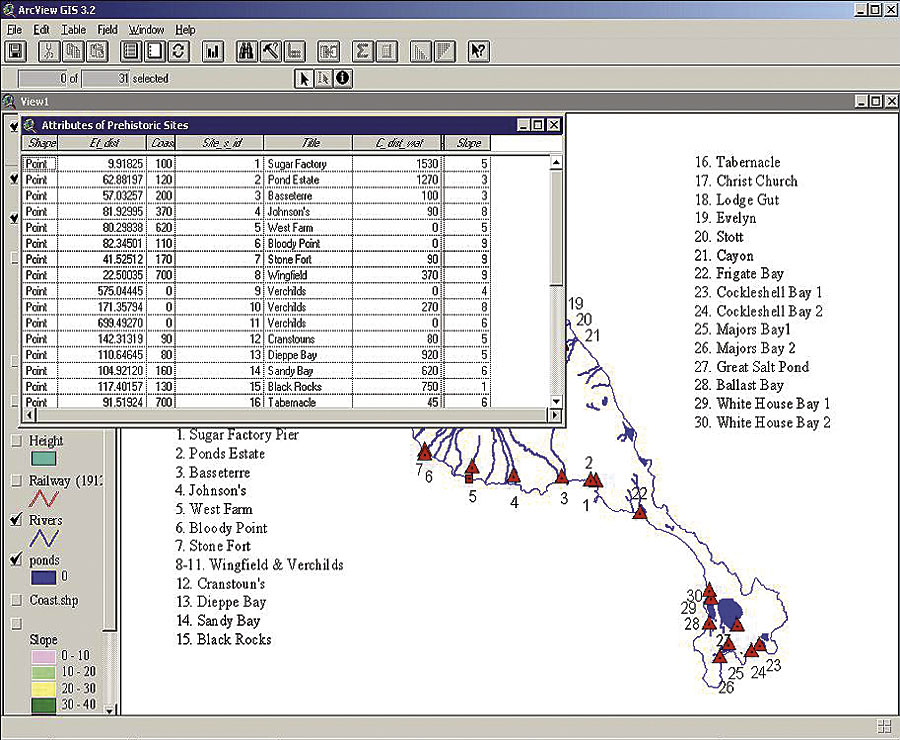The width and height of the screenshot is (900, 740).
Task: Click the Attributes of Prehistoric Sites window icon
Action: [30, 125]
